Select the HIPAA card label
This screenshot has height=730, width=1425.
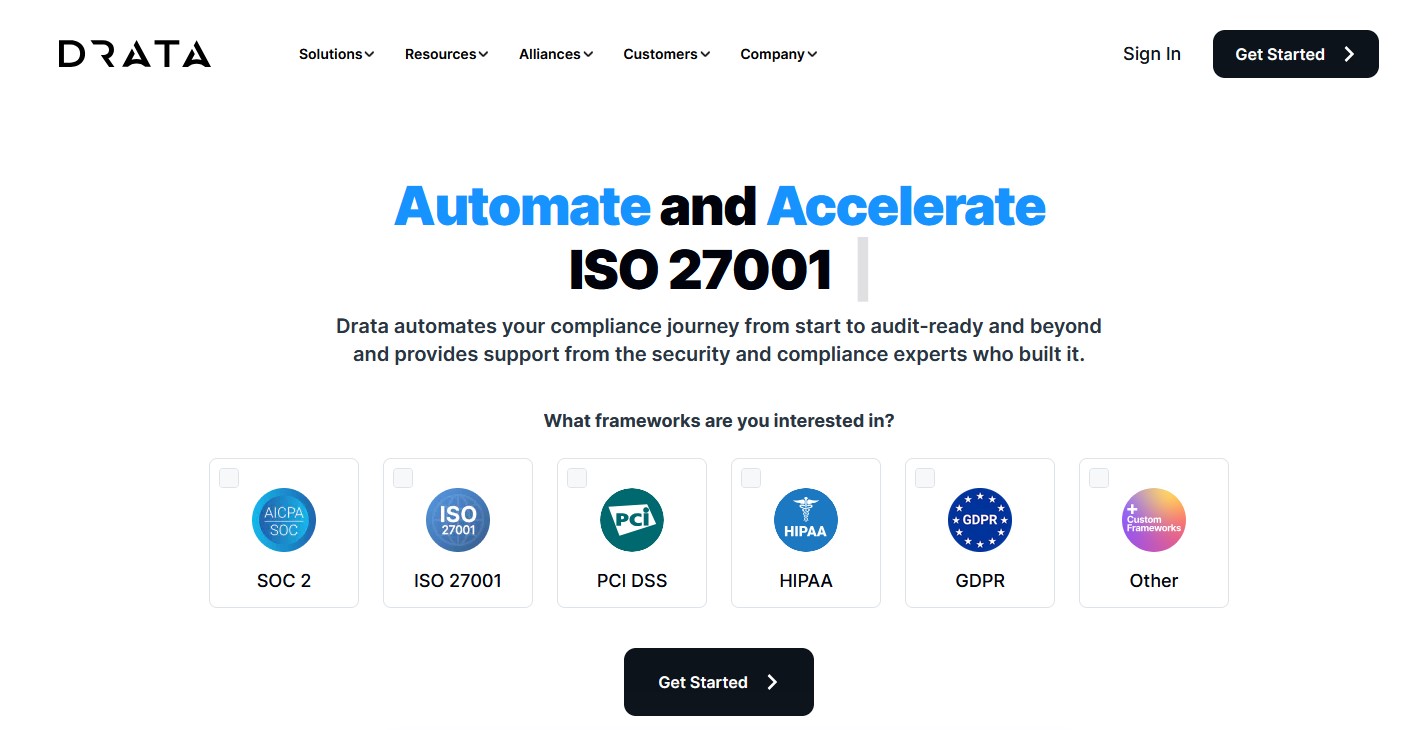(806, 581)
